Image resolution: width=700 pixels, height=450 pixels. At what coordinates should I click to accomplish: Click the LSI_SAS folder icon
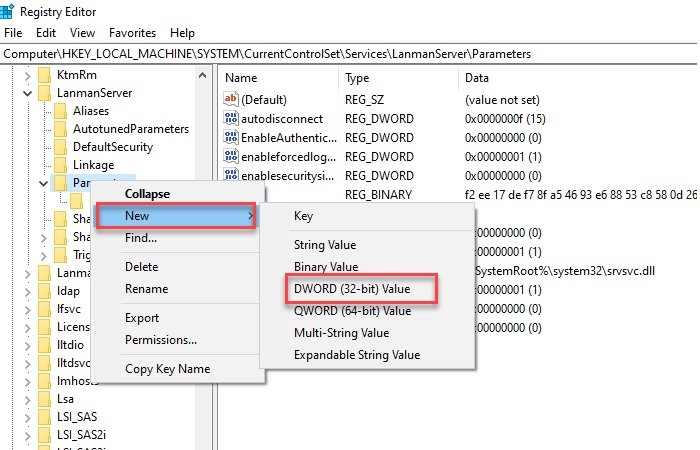click(44, 417)
